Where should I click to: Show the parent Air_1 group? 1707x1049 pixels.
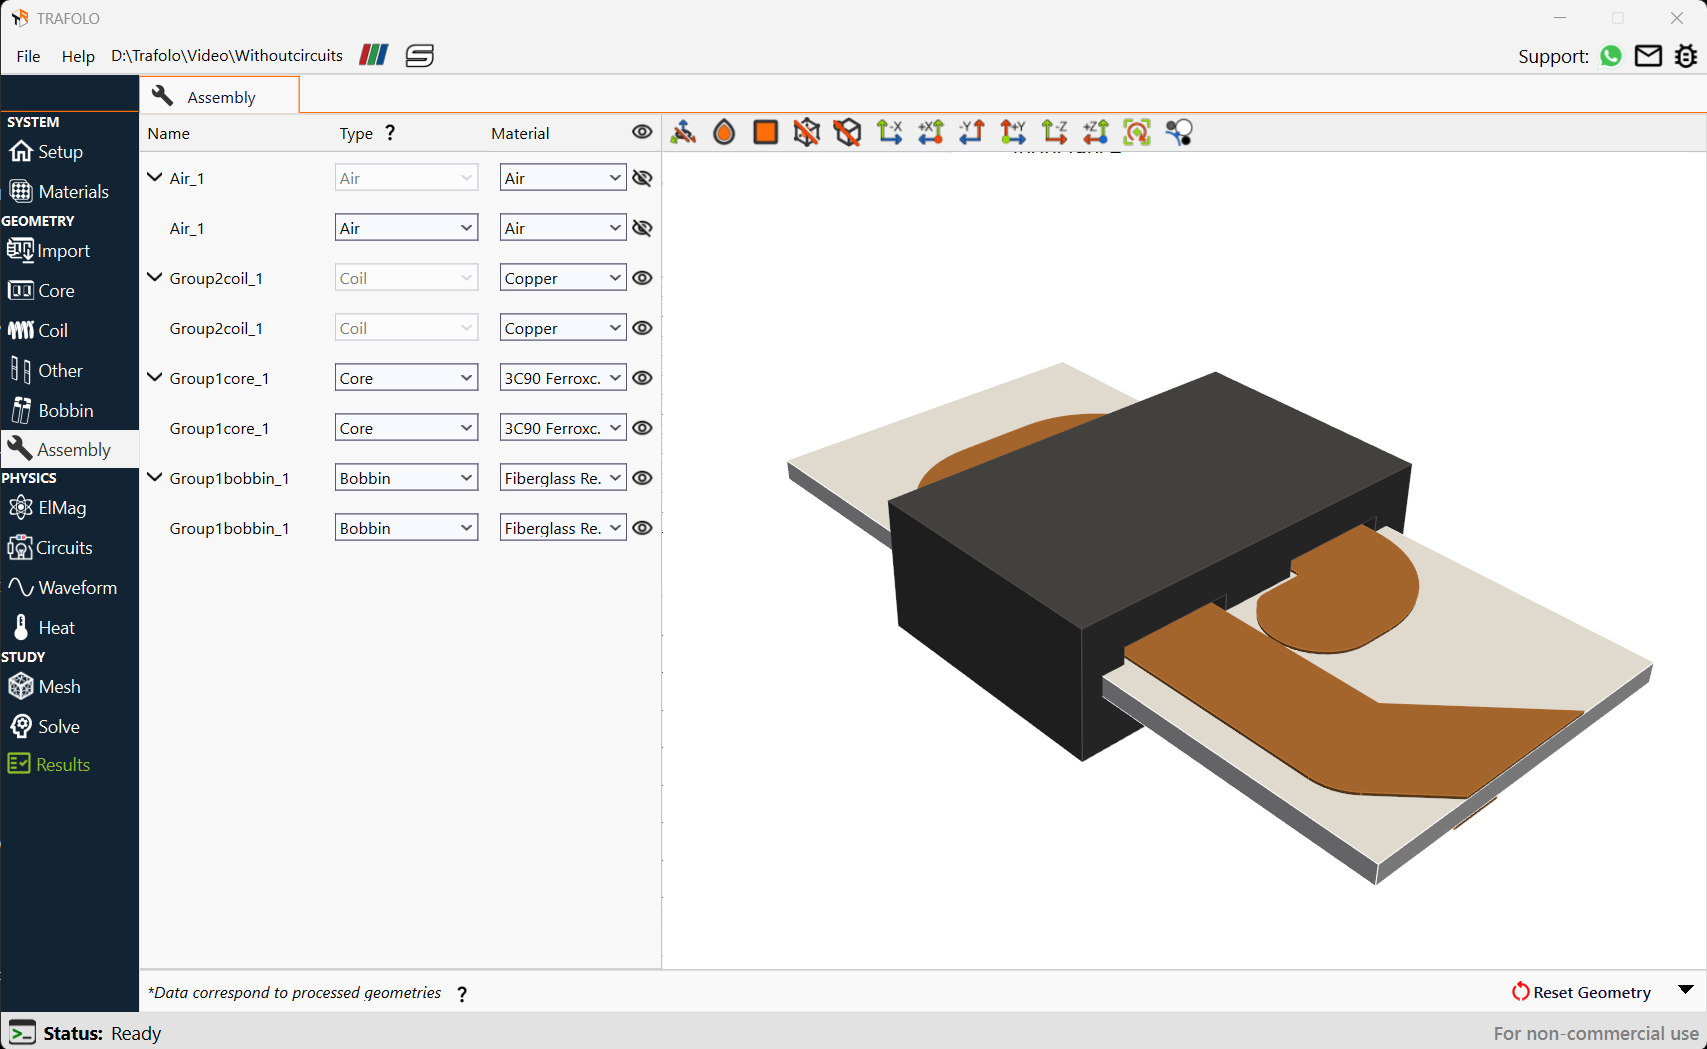click(642, 178)
